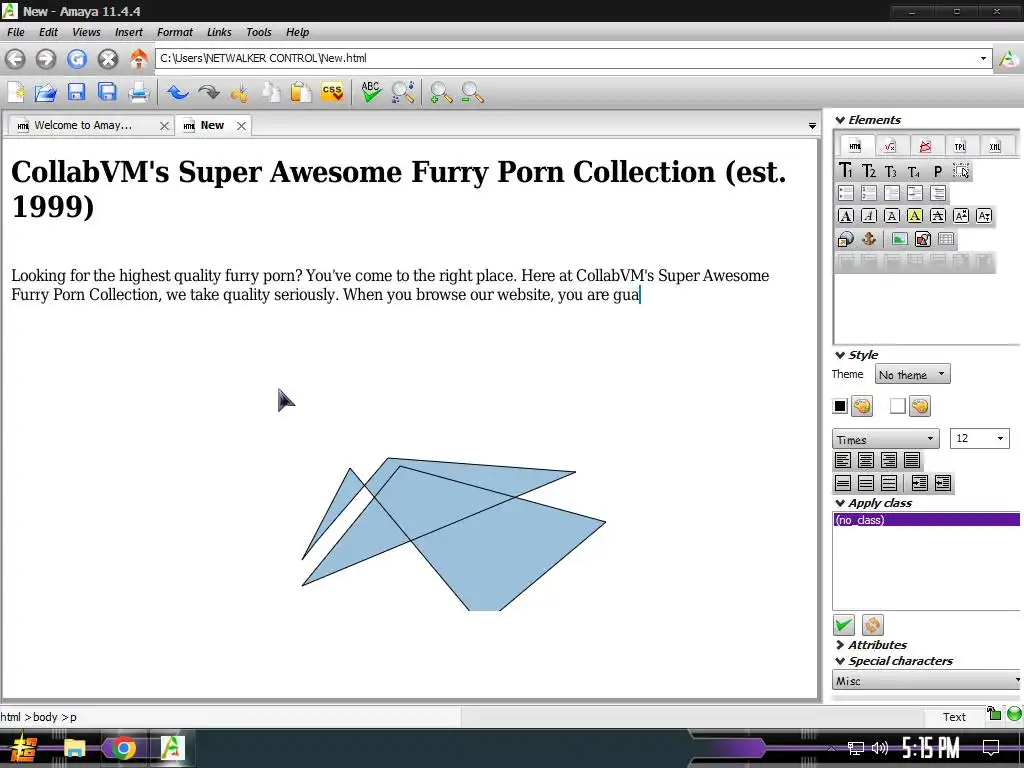Viewport: 1024px width, 768px height.
Task: Toggle the yellow-highlighted A icon
Action: coord(915,216)
